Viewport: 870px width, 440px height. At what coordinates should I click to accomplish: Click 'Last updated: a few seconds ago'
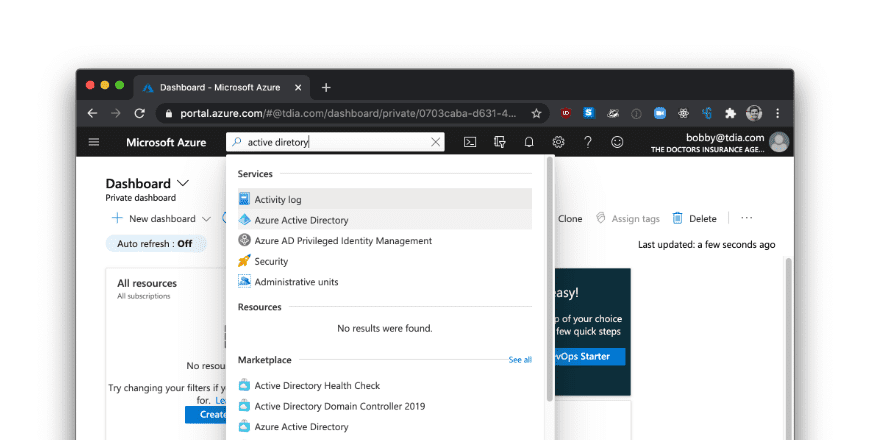pos(706,244)
